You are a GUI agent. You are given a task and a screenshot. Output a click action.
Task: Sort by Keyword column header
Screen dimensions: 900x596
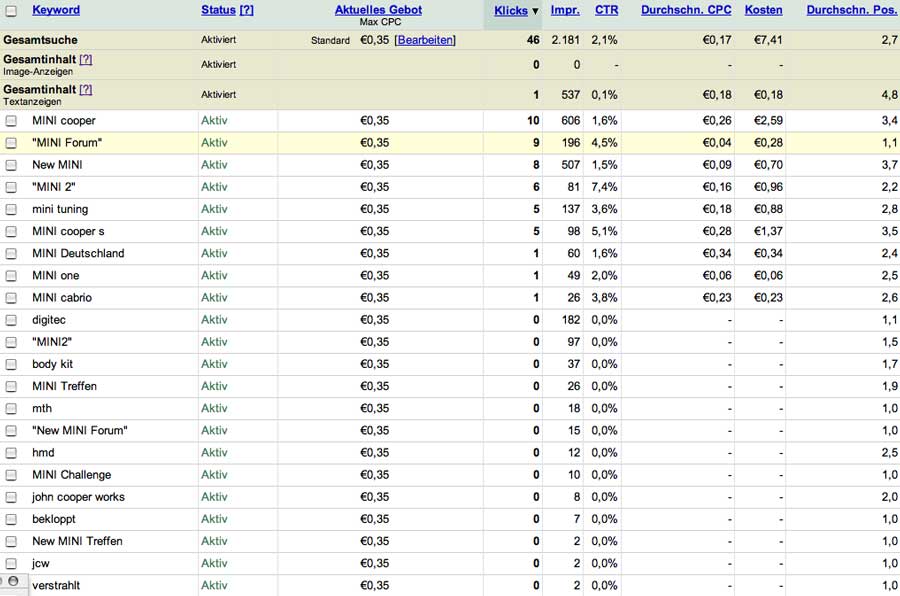coord(56,10)
